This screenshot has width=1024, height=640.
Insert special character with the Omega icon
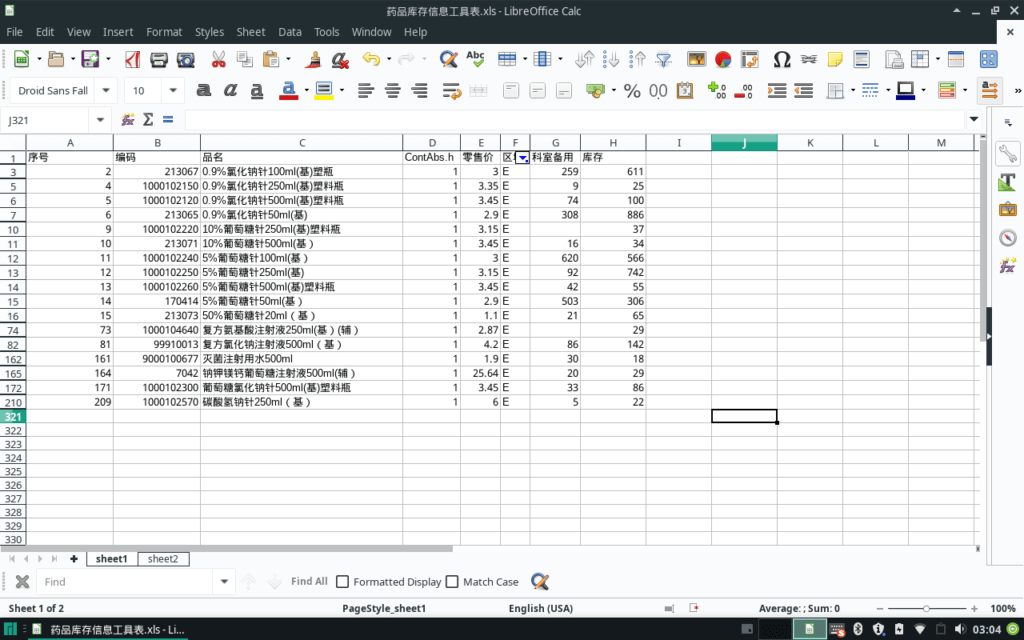coord(782,60)
